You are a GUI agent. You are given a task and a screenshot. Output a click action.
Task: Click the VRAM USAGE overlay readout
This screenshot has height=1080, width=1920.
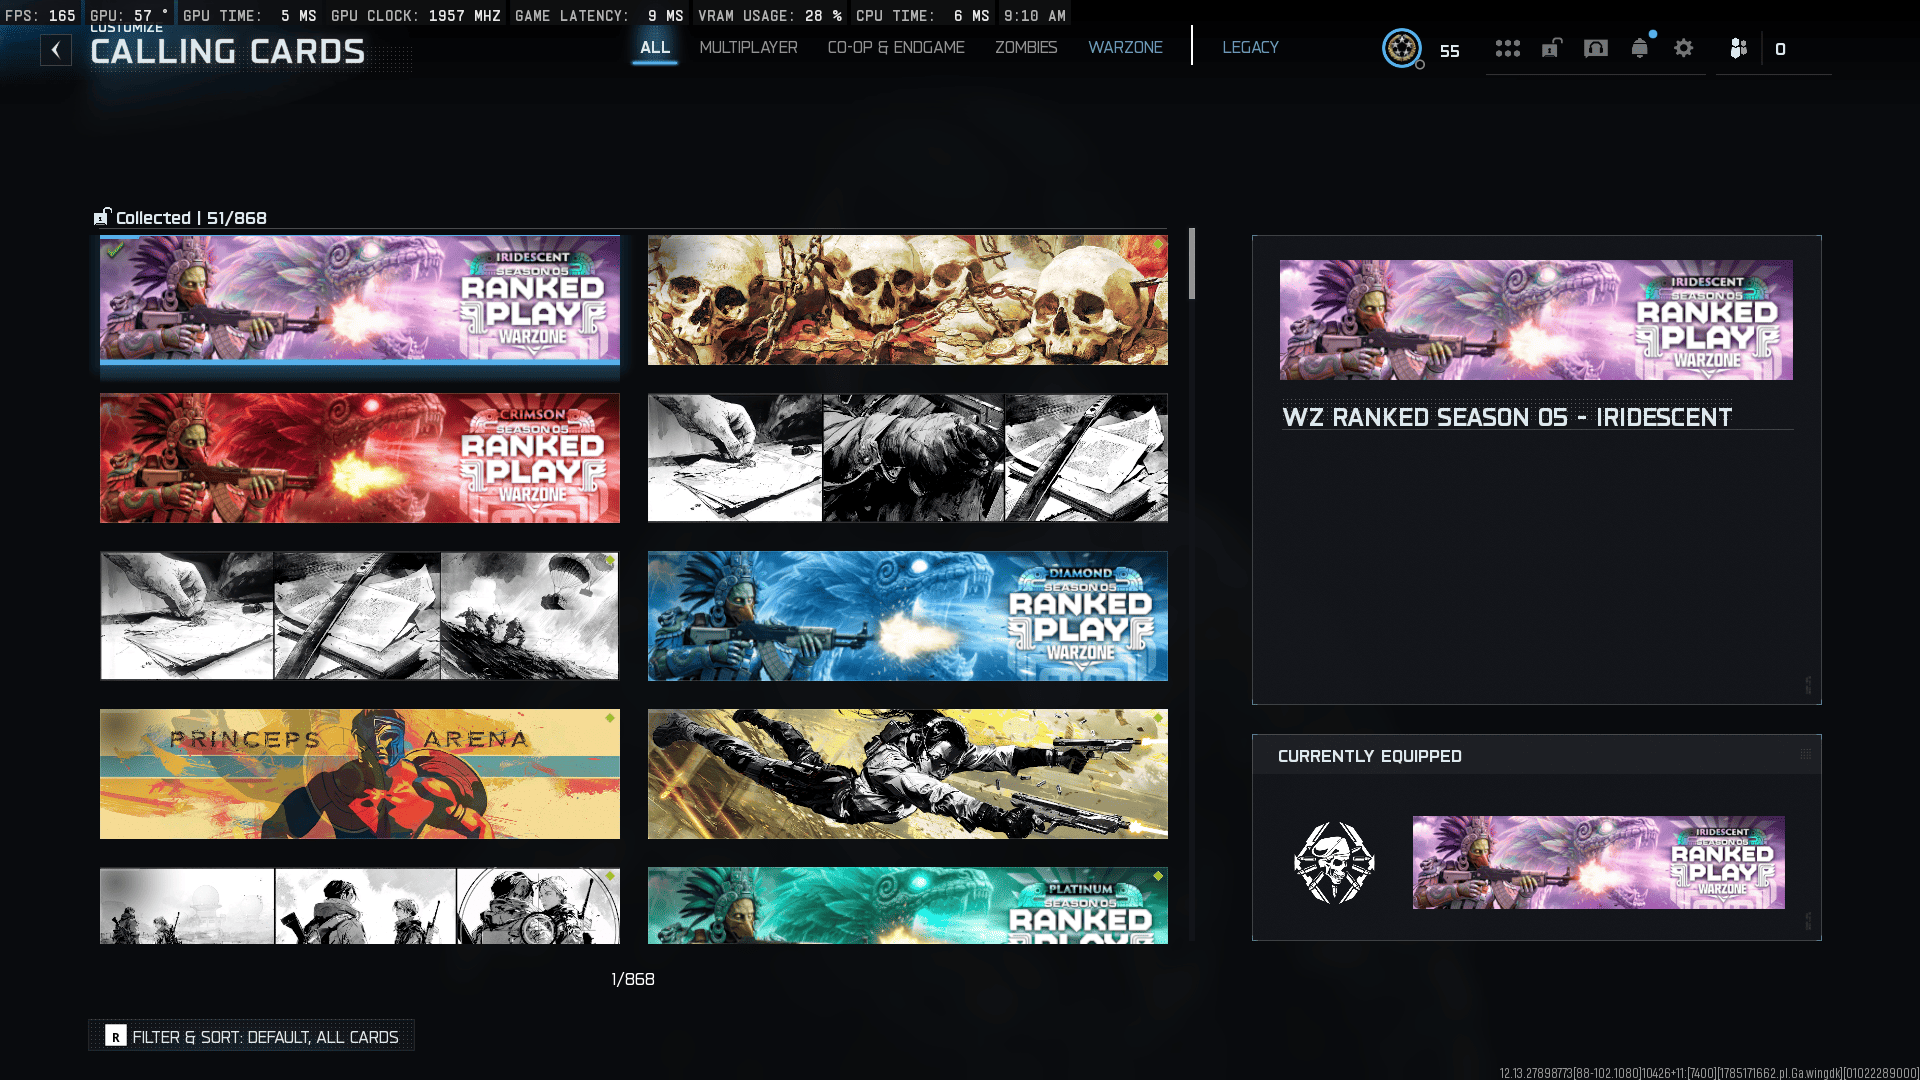(770, 16)
